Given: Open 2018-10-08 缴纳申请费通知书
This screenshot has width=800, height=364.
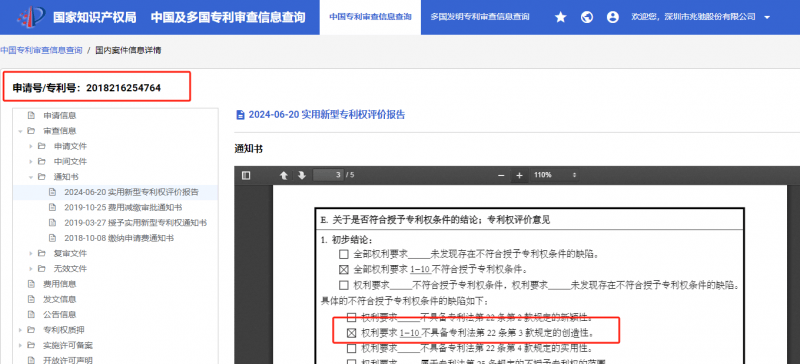Looking at the screenshot, I should (x=119, y=238).
